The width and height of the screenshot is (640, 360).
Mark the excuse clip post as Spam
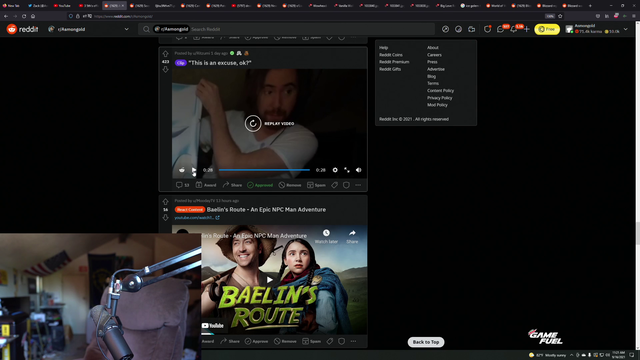316,185
